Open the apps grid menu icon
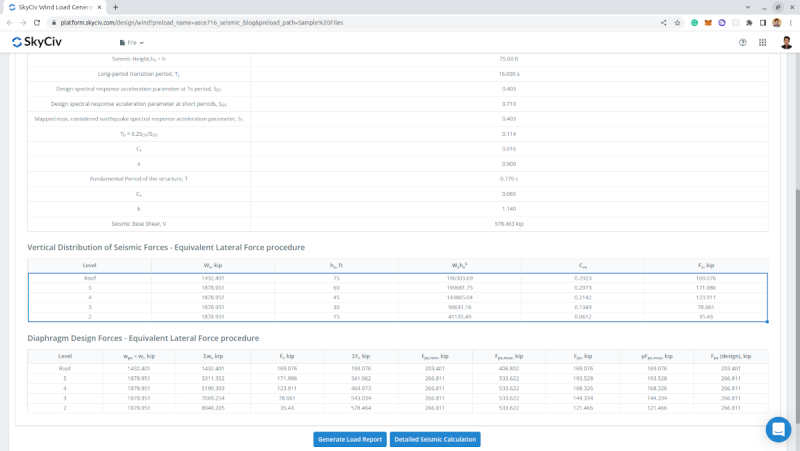This screenshot has width=800, height=451. [763, 43]
